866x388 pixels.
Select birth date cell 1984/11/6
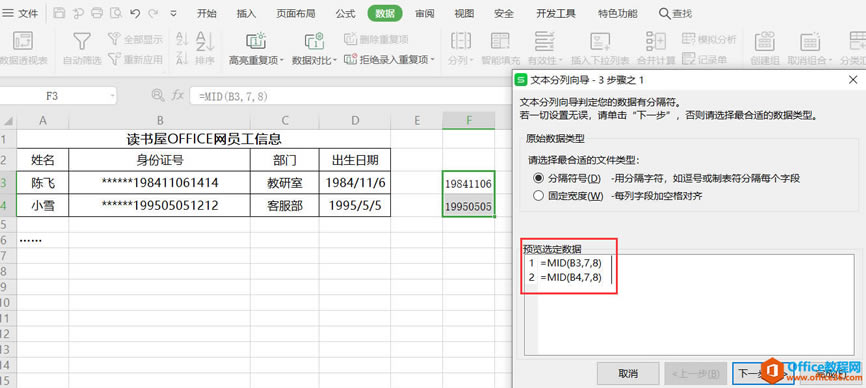click(355, 183)
